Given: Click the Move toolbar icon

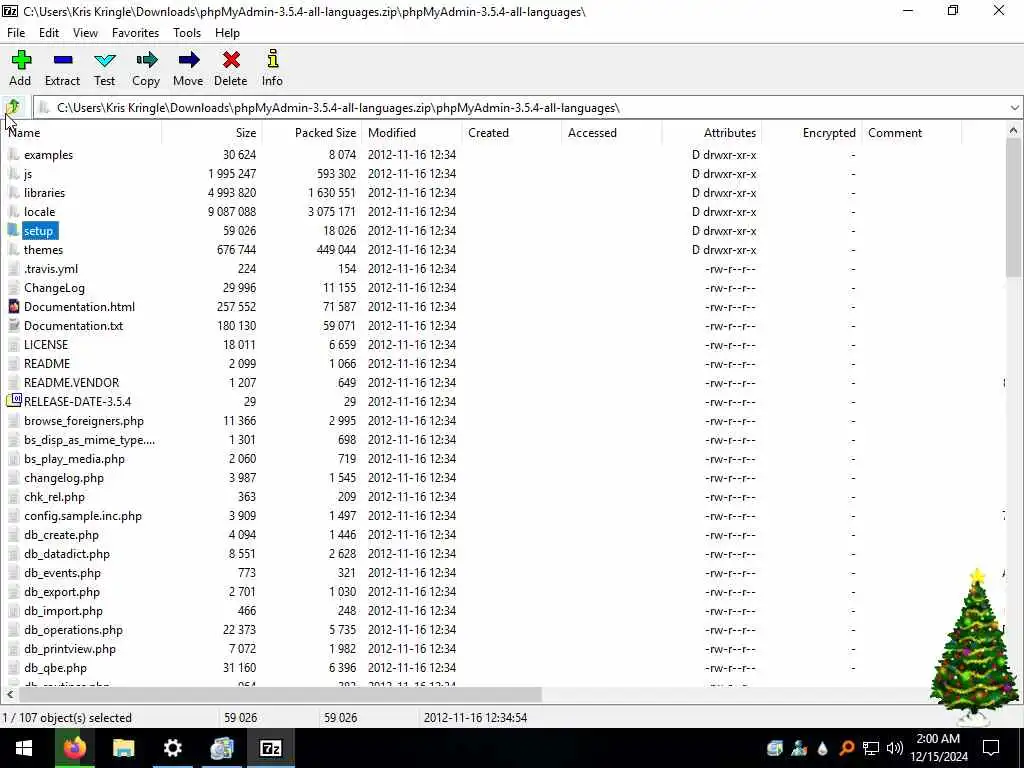Looking at the screenshot, I should pyautogui.click(x=188, y=60).
